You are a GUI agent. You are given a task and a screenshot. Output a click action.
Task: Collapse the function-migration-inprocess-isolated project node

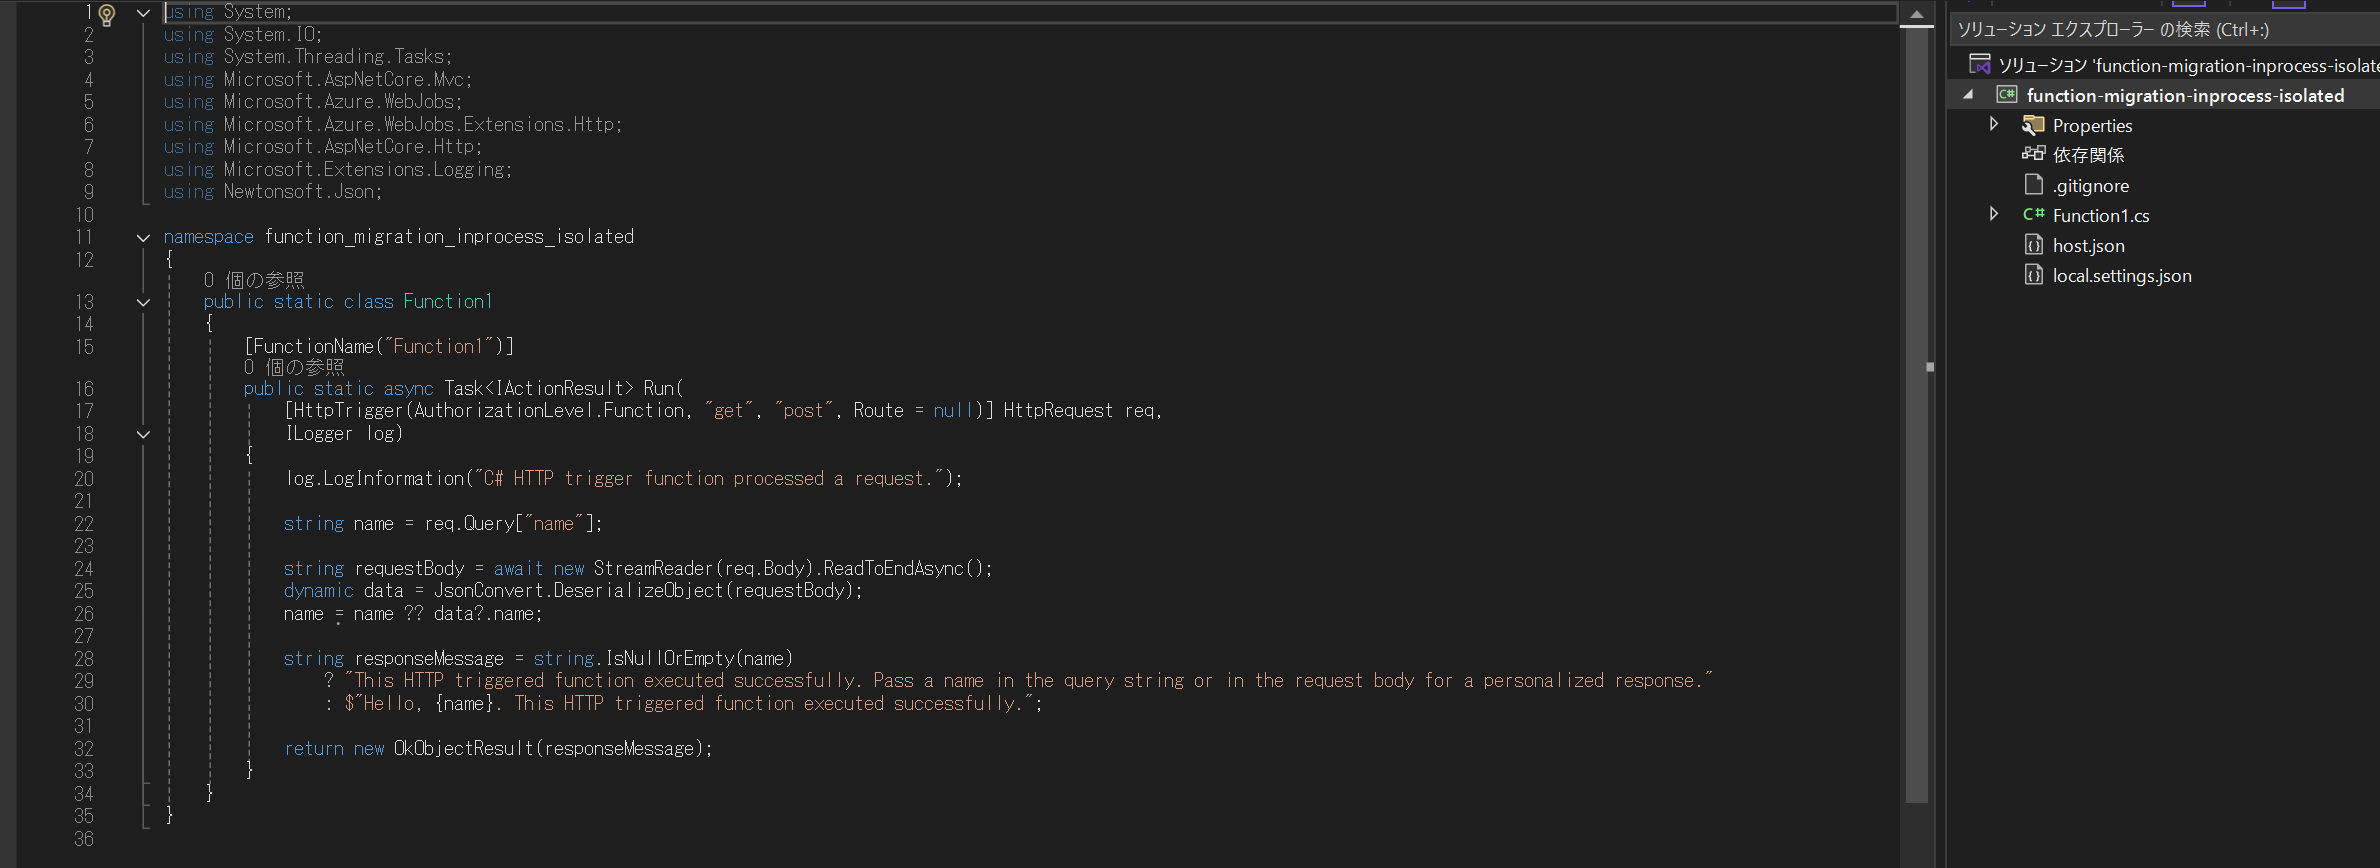pyautogui.click(x=1968, y=95)
